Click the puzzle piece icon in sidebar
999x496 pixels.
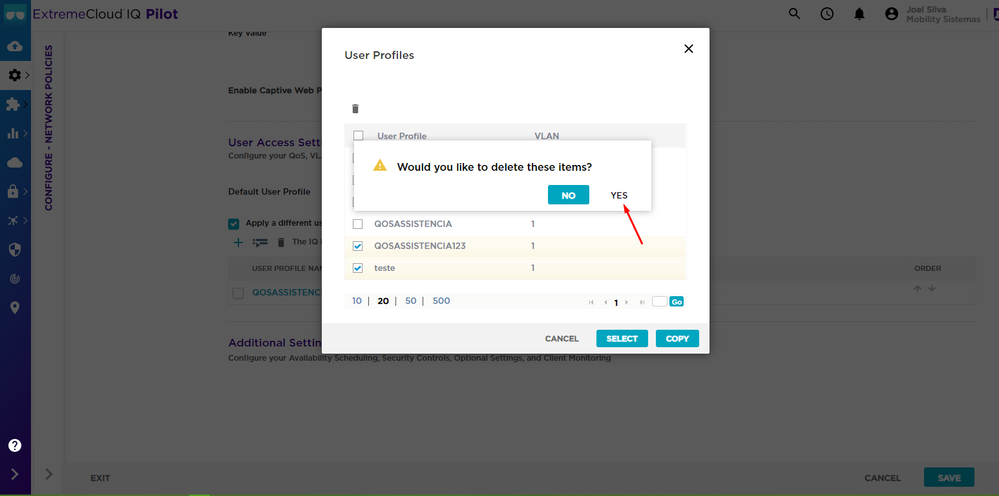pyautogui.click(x=14, y=104)
